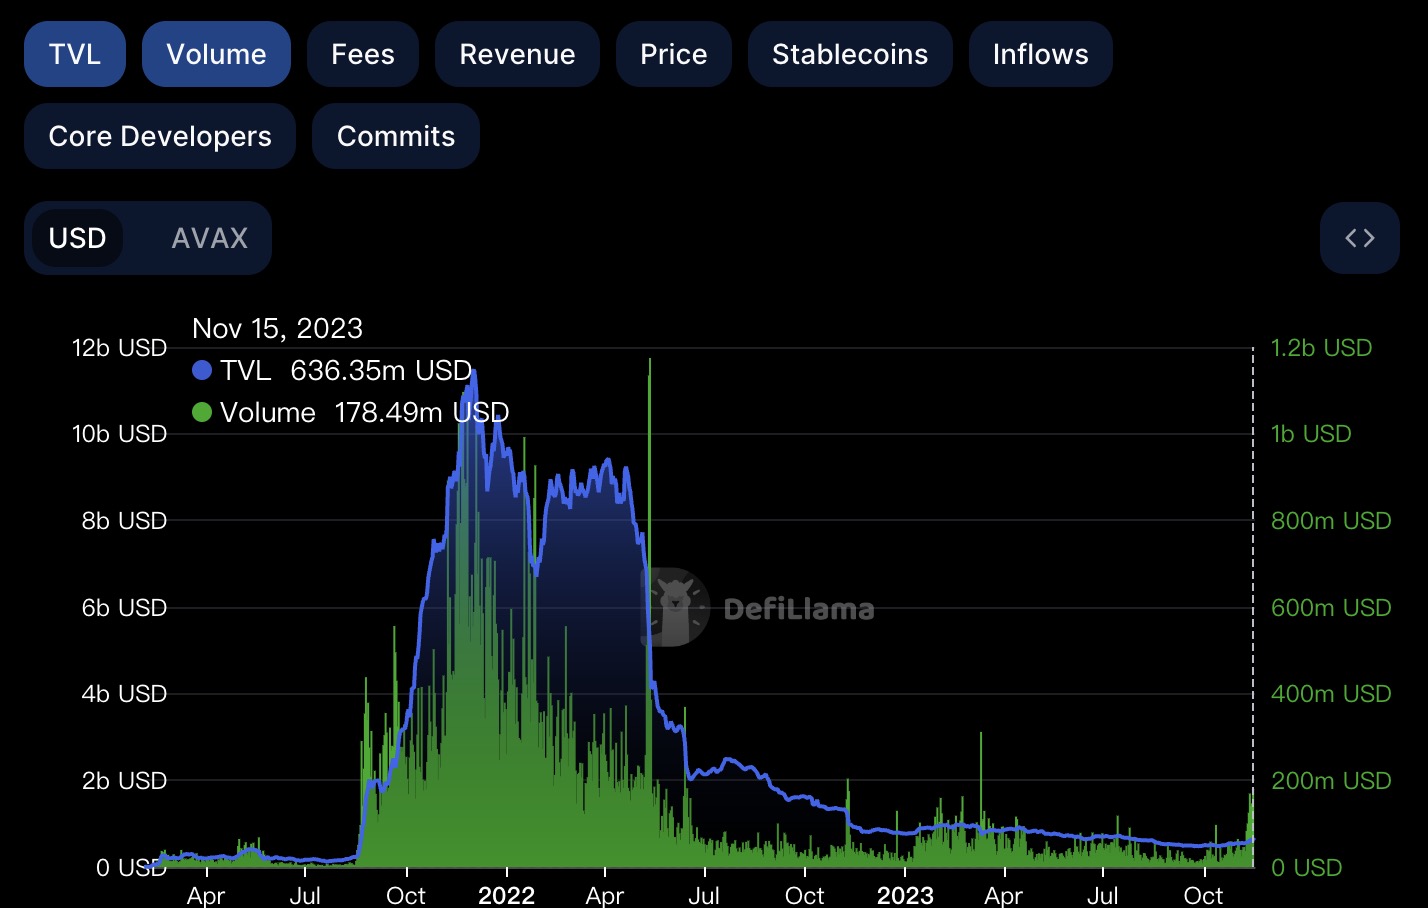Click the DefiLlama llama watermark logo
This screenshot has height=908, width=1428.
pos(676,607)
